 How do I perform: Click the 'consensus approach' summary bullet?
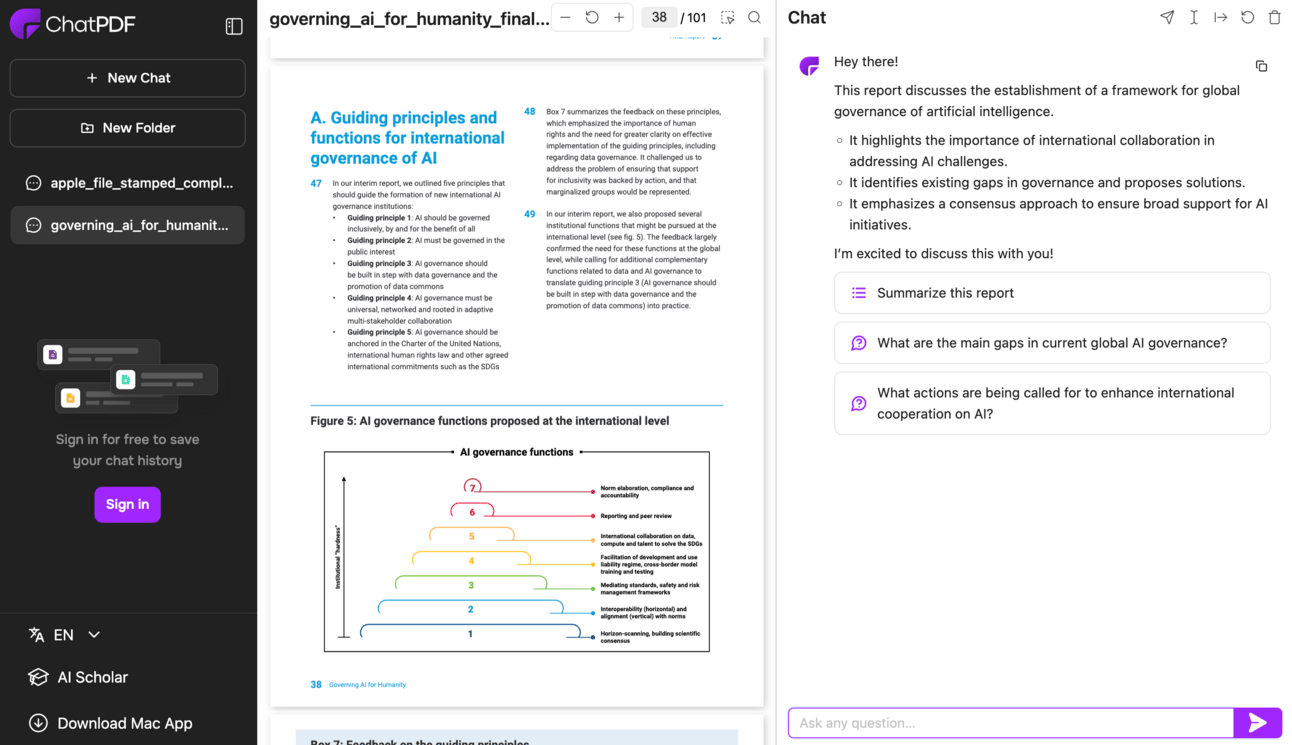(x=1059, y=214)
